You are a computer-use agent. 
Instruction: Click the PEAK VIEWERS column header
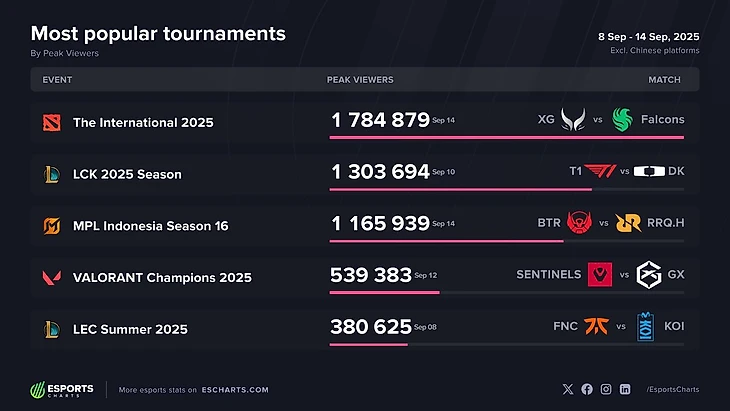pyautogui.click(x=360, y=79)
